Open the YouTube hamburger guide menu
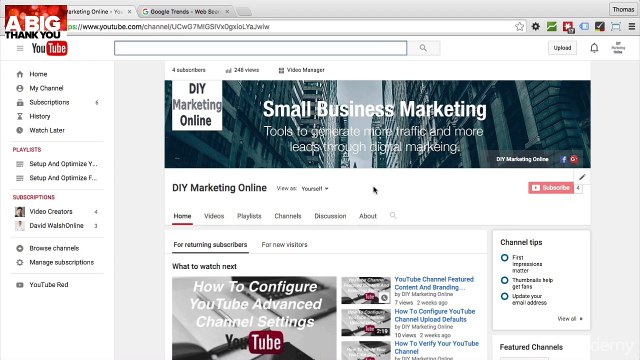Screen dimensions: 640x360 [x=20, y=49]
